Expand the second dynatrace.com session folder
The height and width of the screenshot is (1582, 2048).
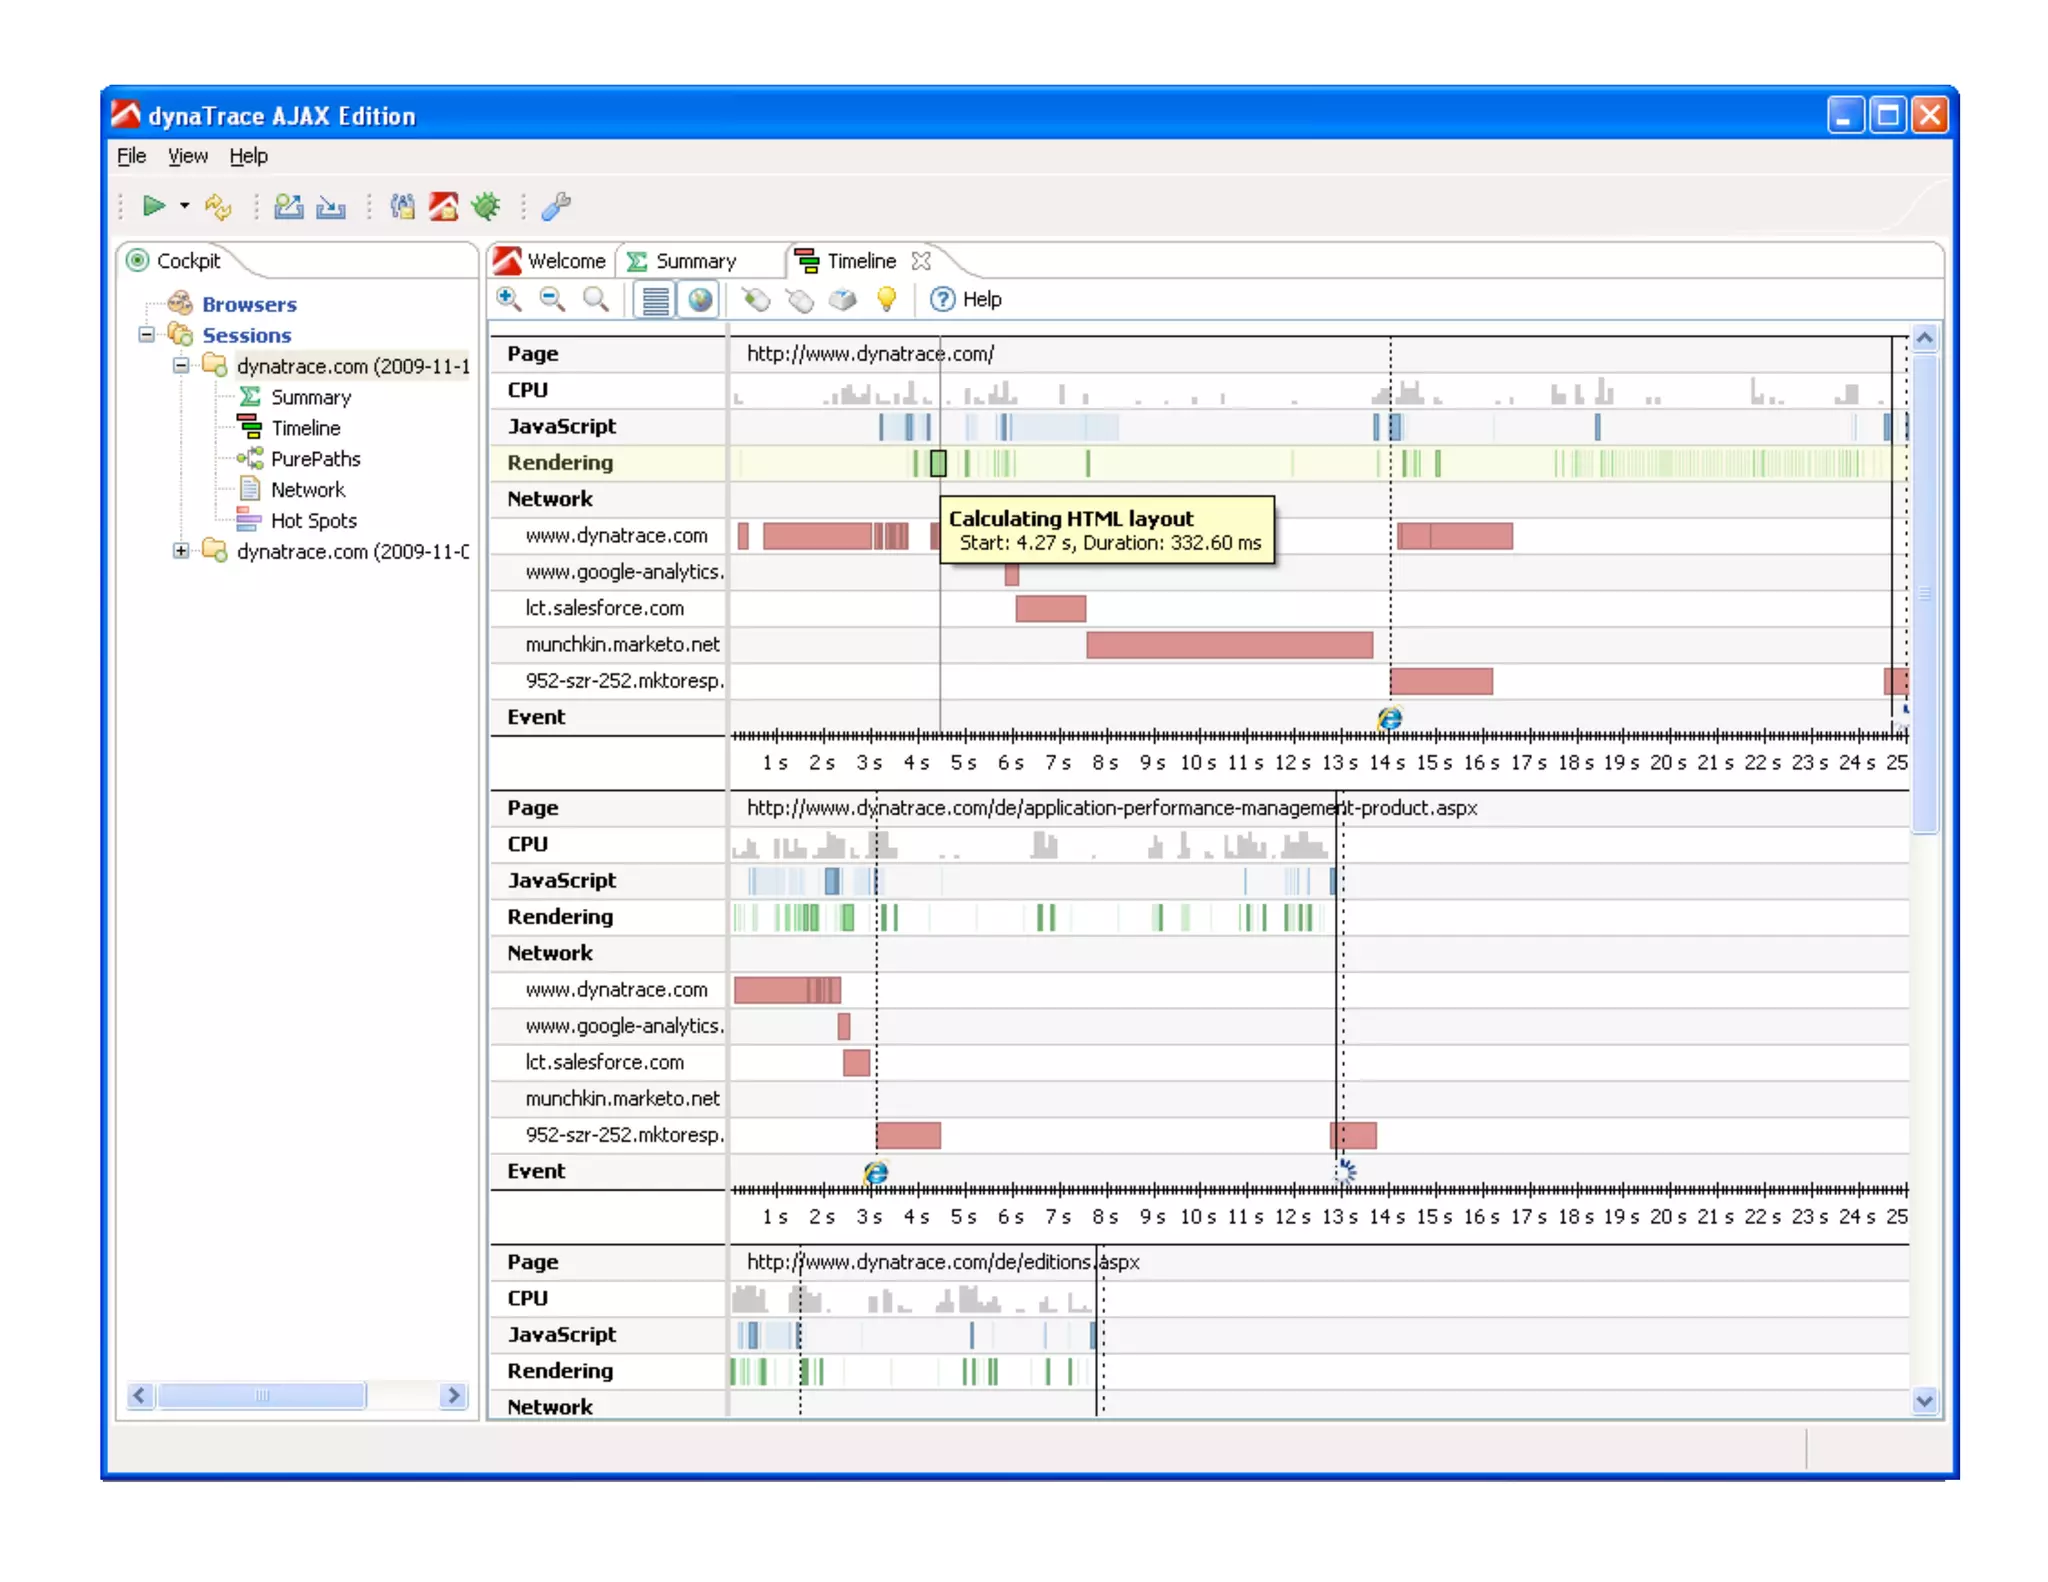click(x=181, y=551)
